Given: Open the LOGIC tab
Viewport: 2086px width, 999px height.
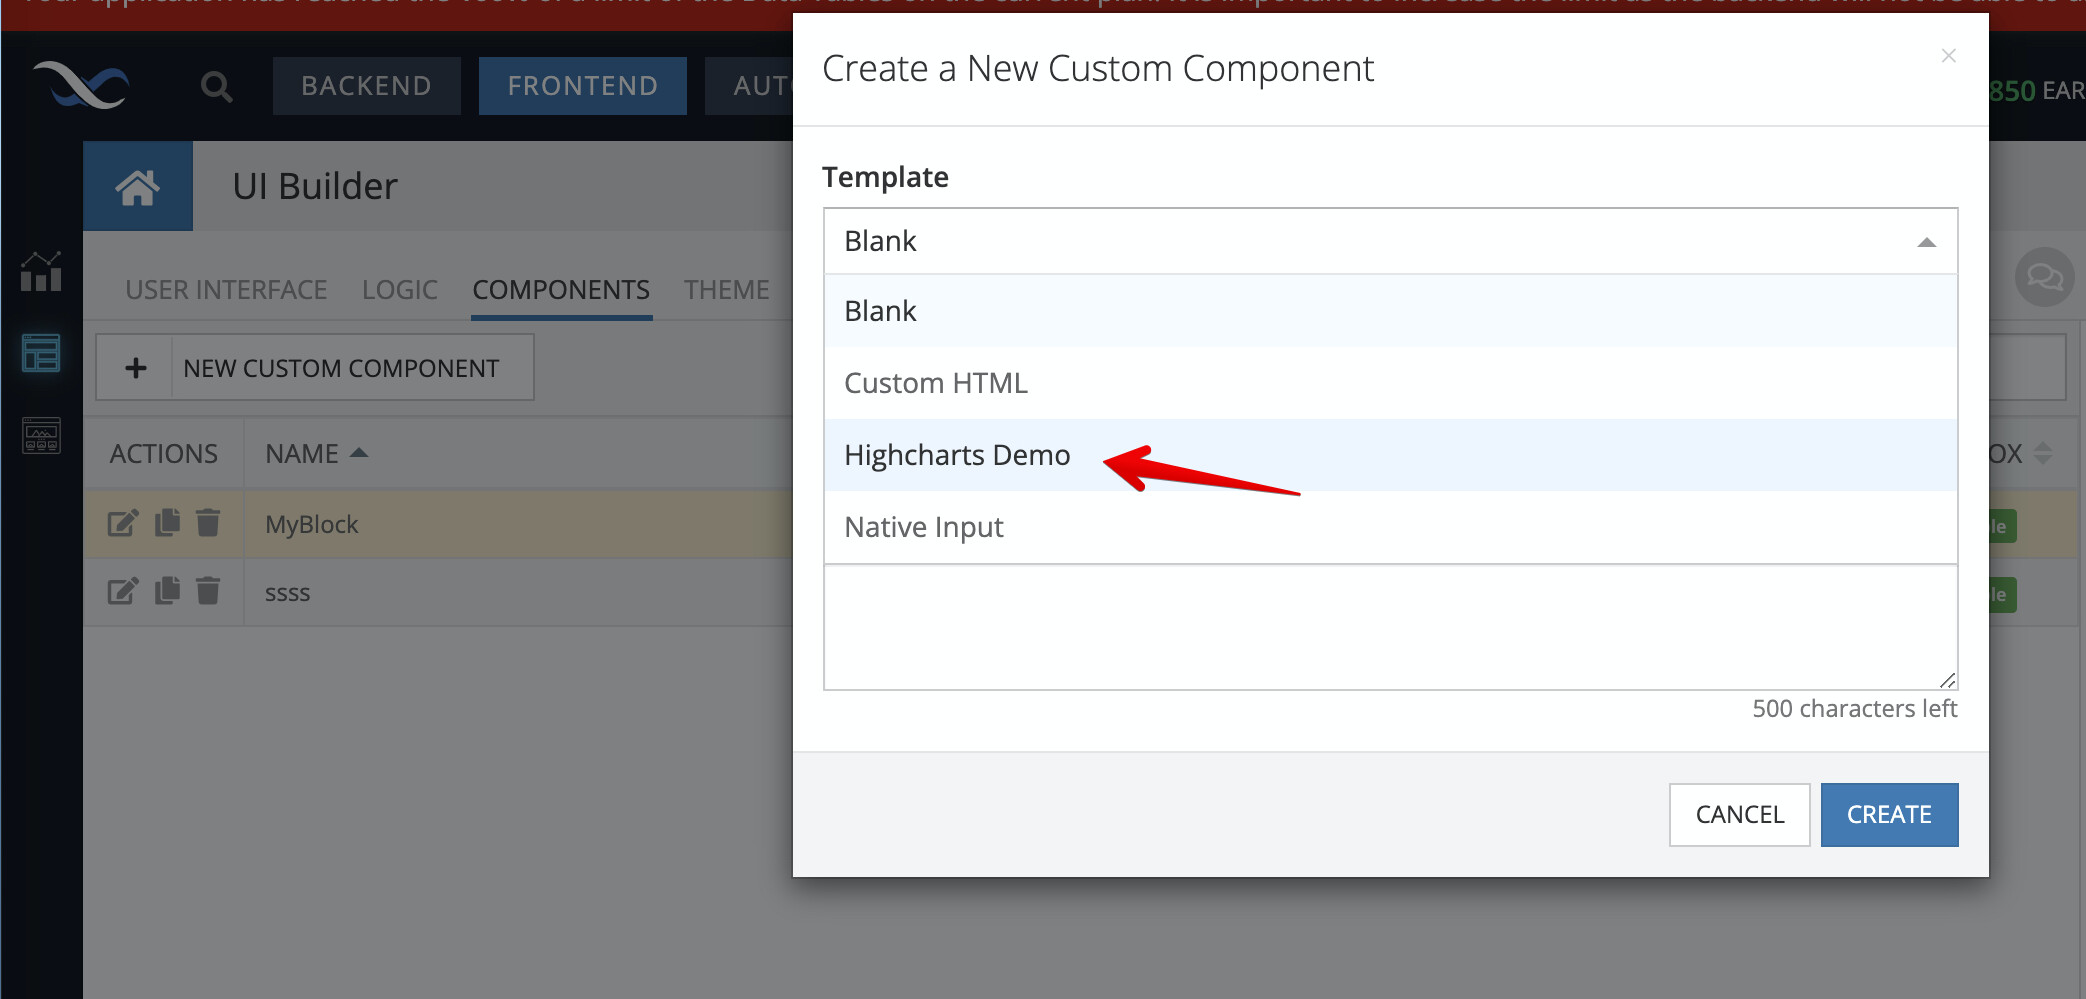Looking at the screenshot, I should point(399,289).
